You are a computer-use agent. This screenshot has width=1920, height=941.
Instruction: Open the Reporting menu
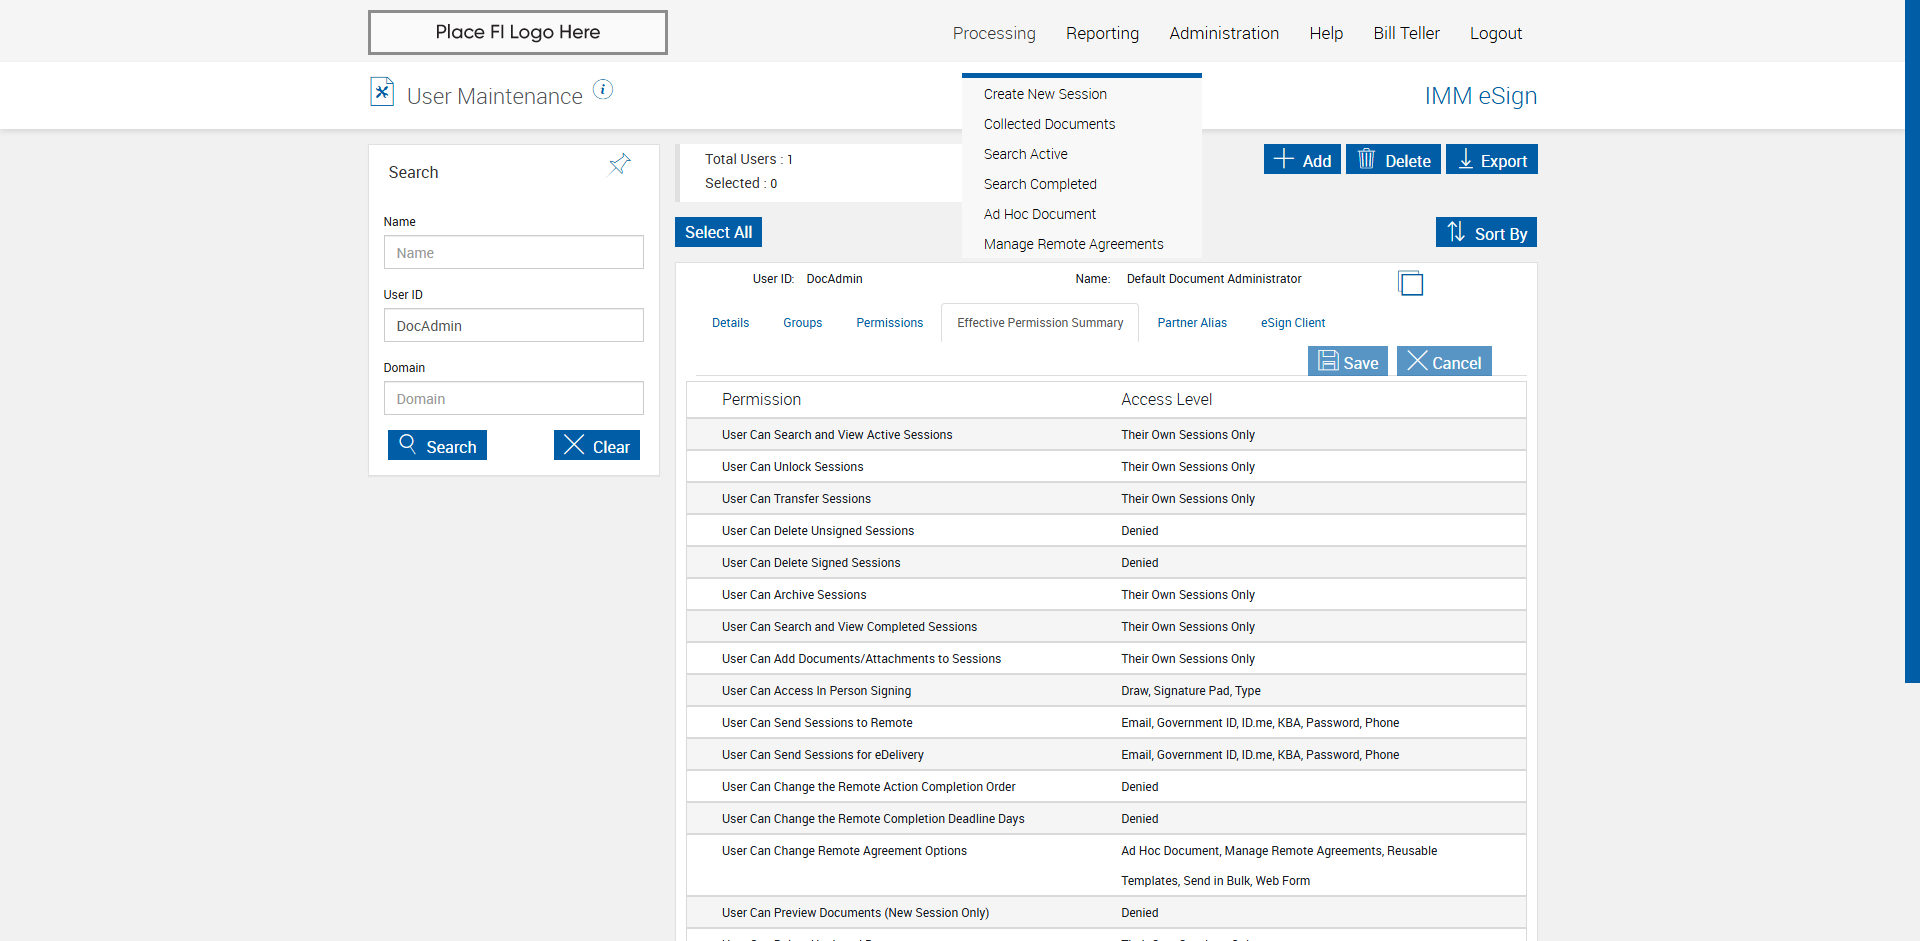(x=1102, y=33)
